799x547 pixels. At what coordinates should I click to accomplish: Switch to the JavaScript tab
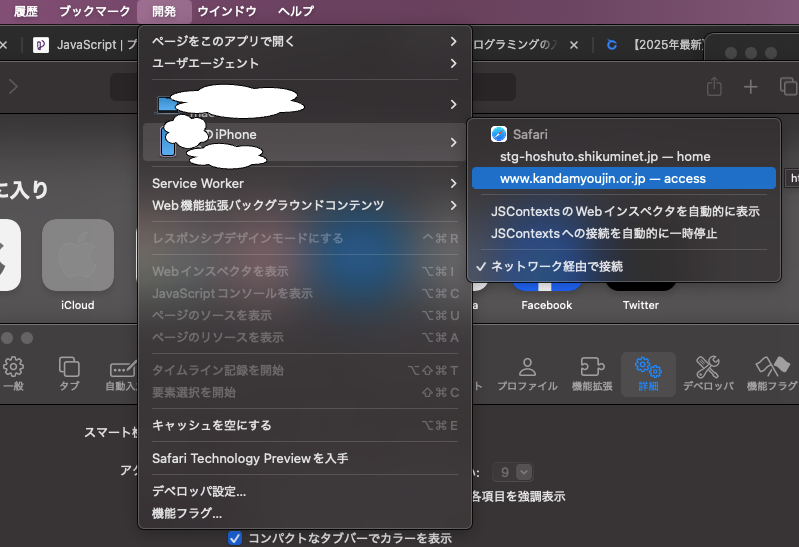(84, 45)
